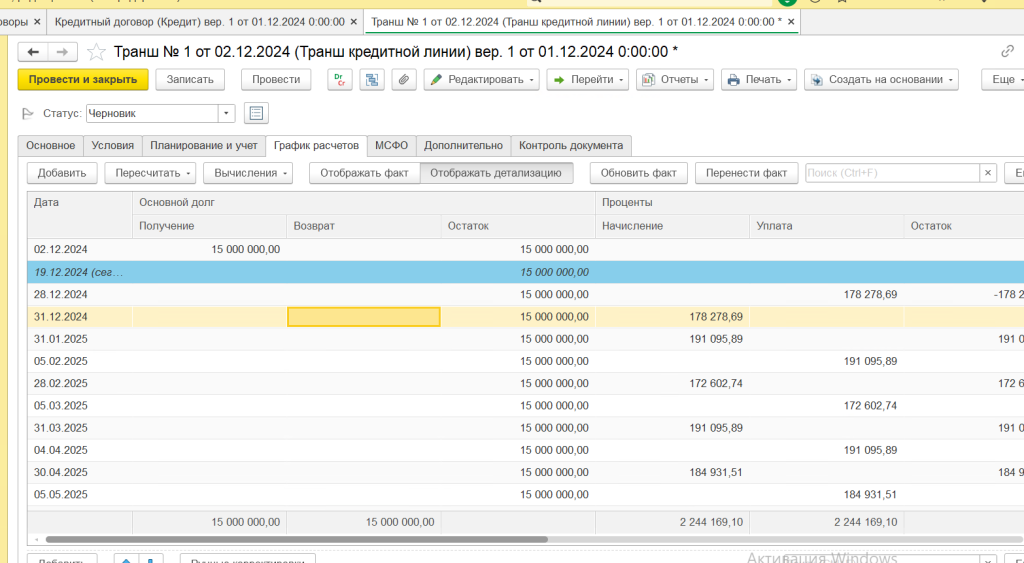Switch to the МСФО tab

click(391, 145)
